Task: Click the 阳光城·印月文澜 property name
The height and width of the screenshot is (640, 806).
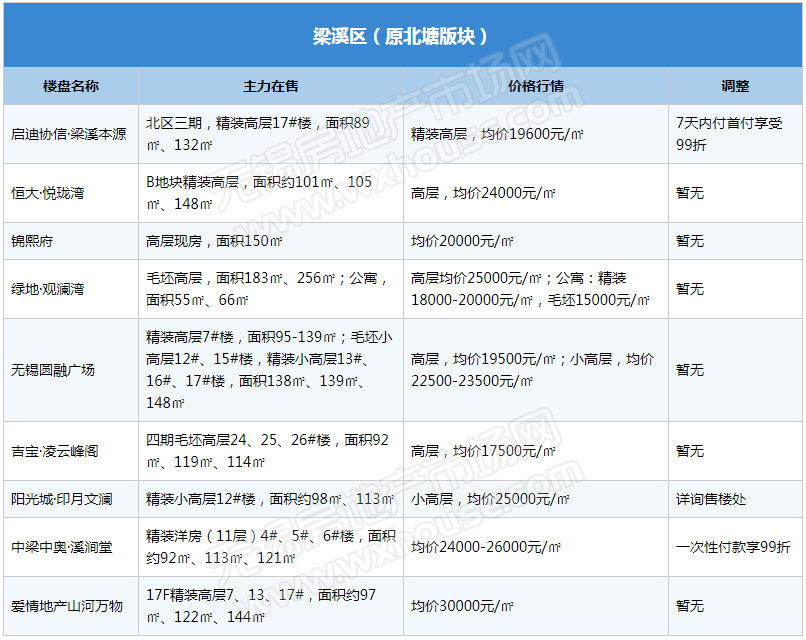Action: click(62, 499)
